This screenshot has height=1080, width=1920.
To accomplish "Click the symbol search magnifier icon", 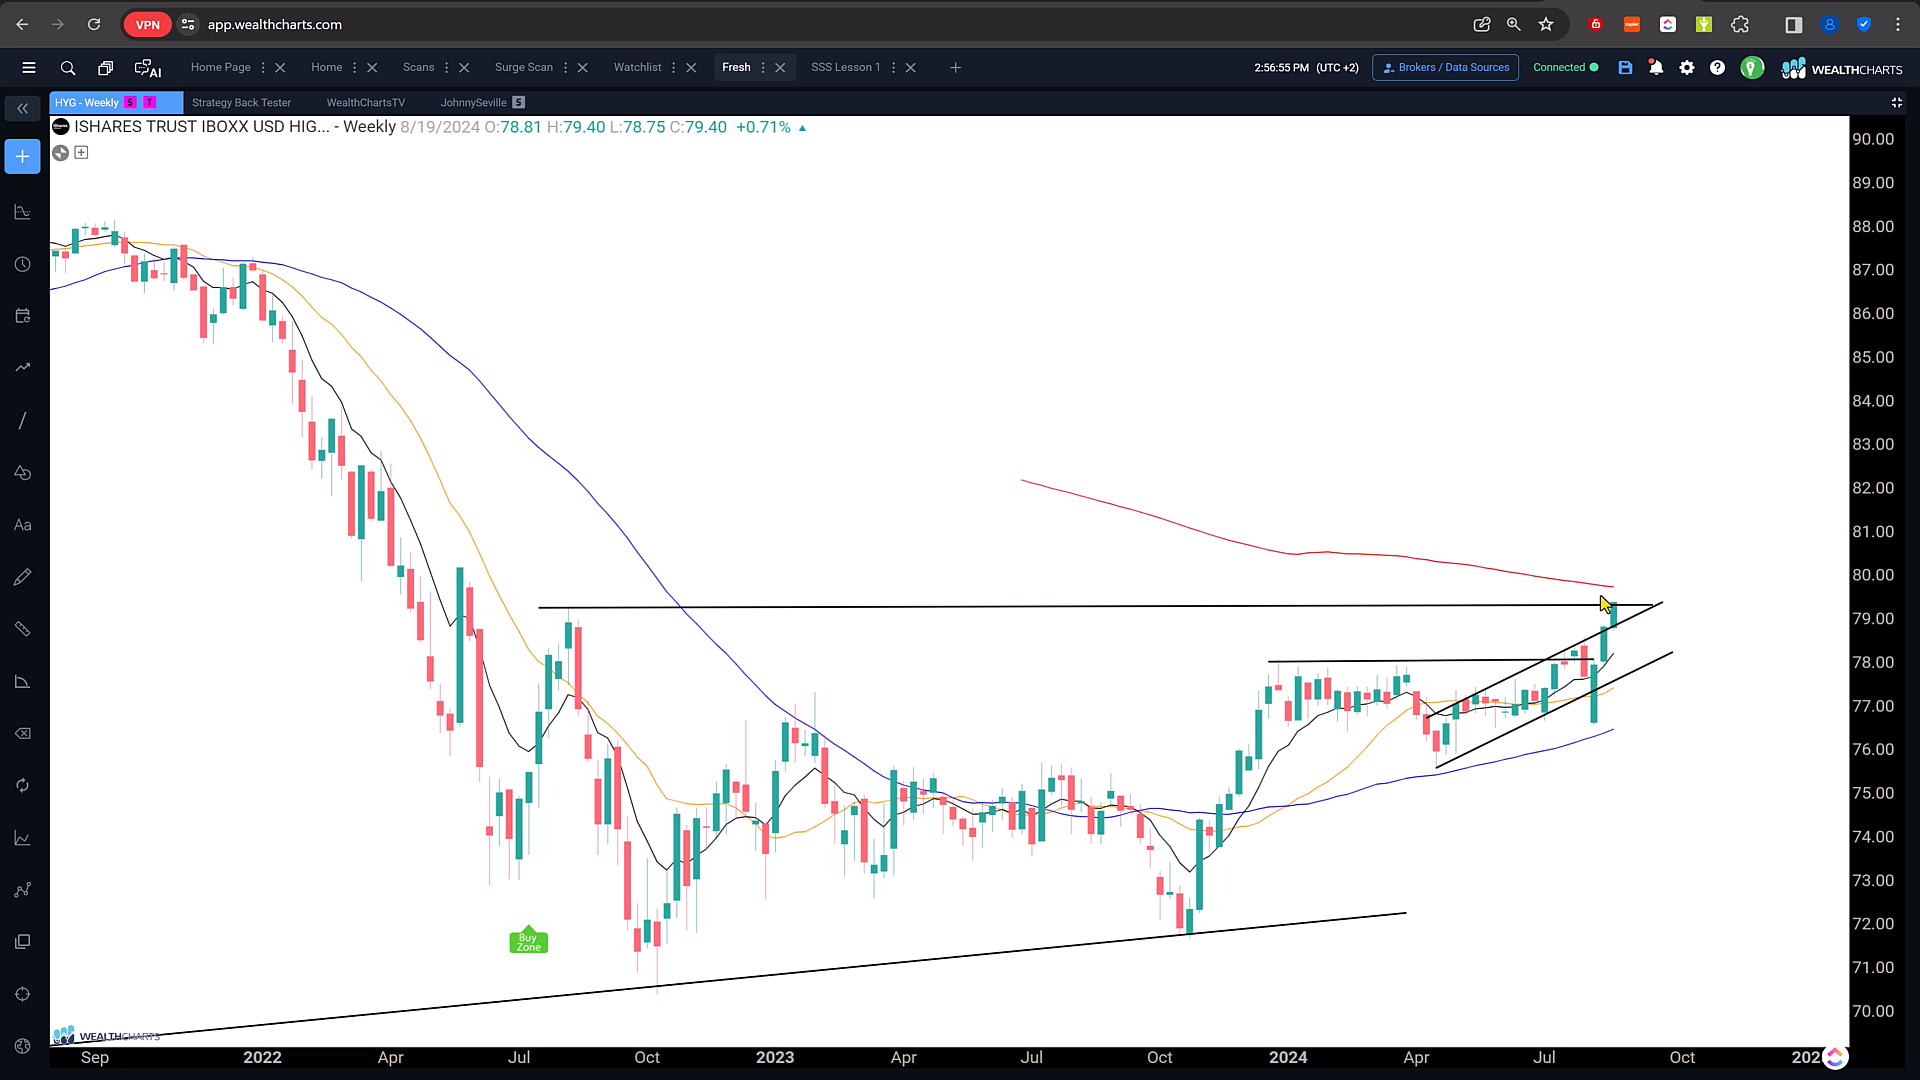I will (x=68, y=68).
